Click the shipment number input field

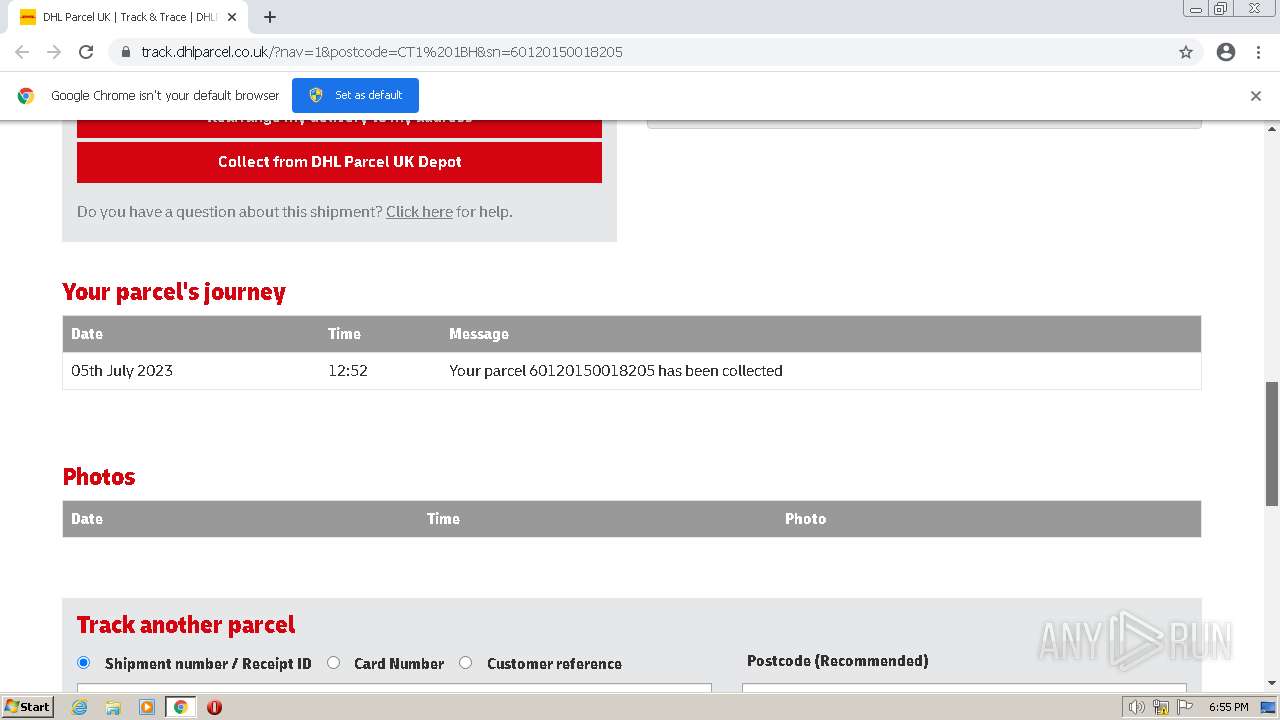pyautogui.click(x=394, y=688)
